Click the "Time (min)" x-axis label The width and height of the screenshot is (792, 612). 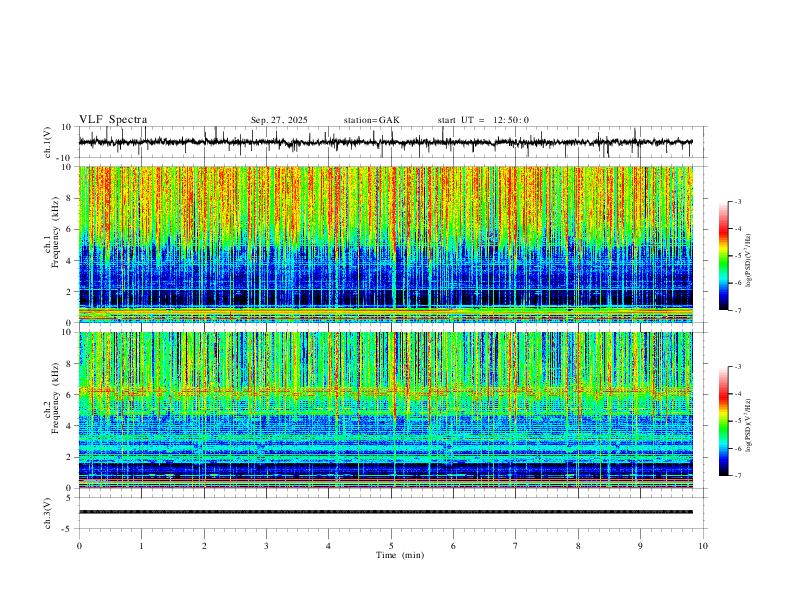tap(400, 555)
